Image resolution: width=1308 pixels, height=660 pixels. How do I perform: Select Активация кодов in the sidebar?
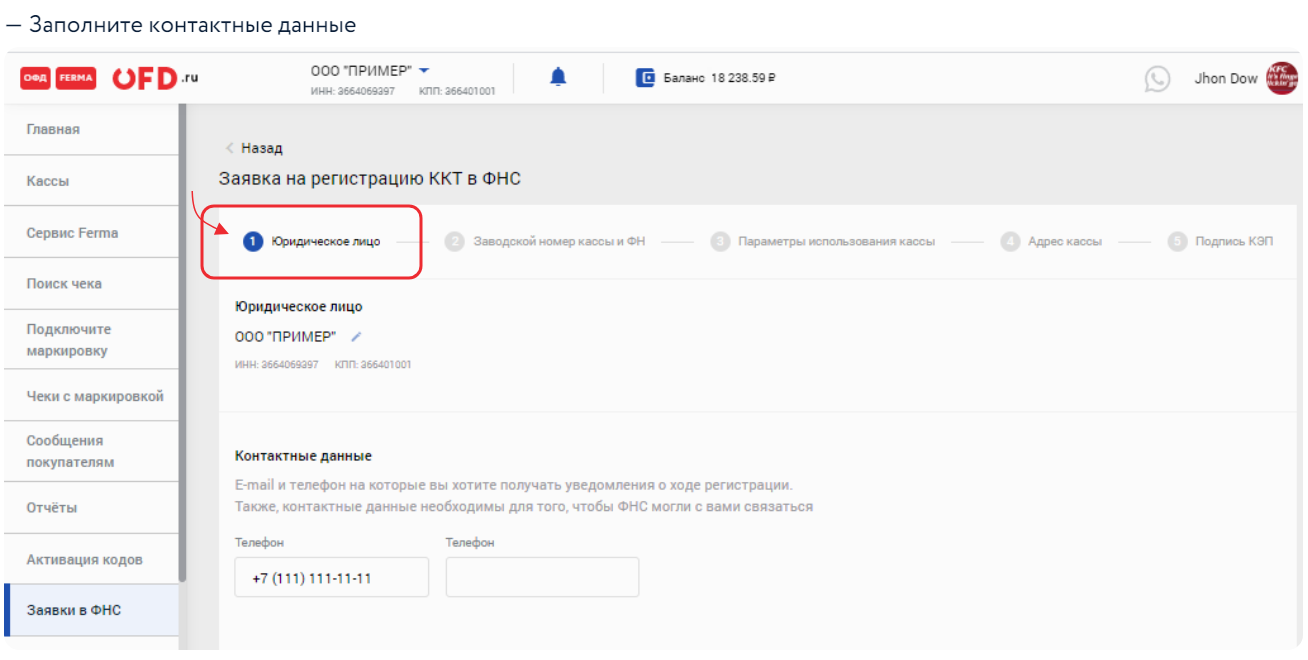90,559
